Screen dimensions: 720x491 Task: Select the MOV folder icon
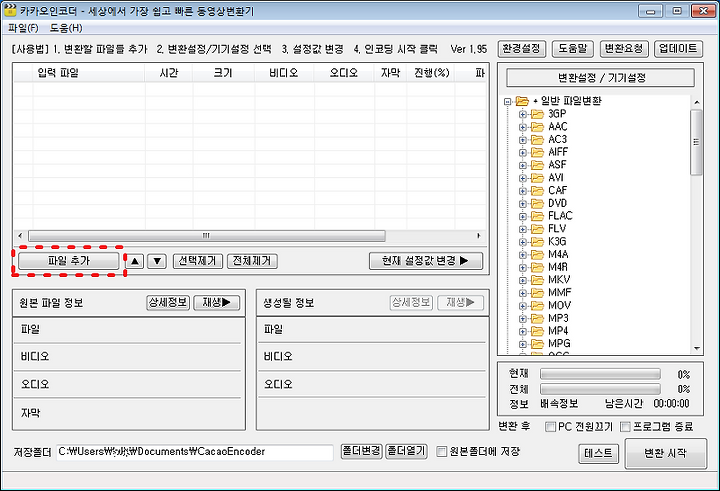(x=537, y=305)
